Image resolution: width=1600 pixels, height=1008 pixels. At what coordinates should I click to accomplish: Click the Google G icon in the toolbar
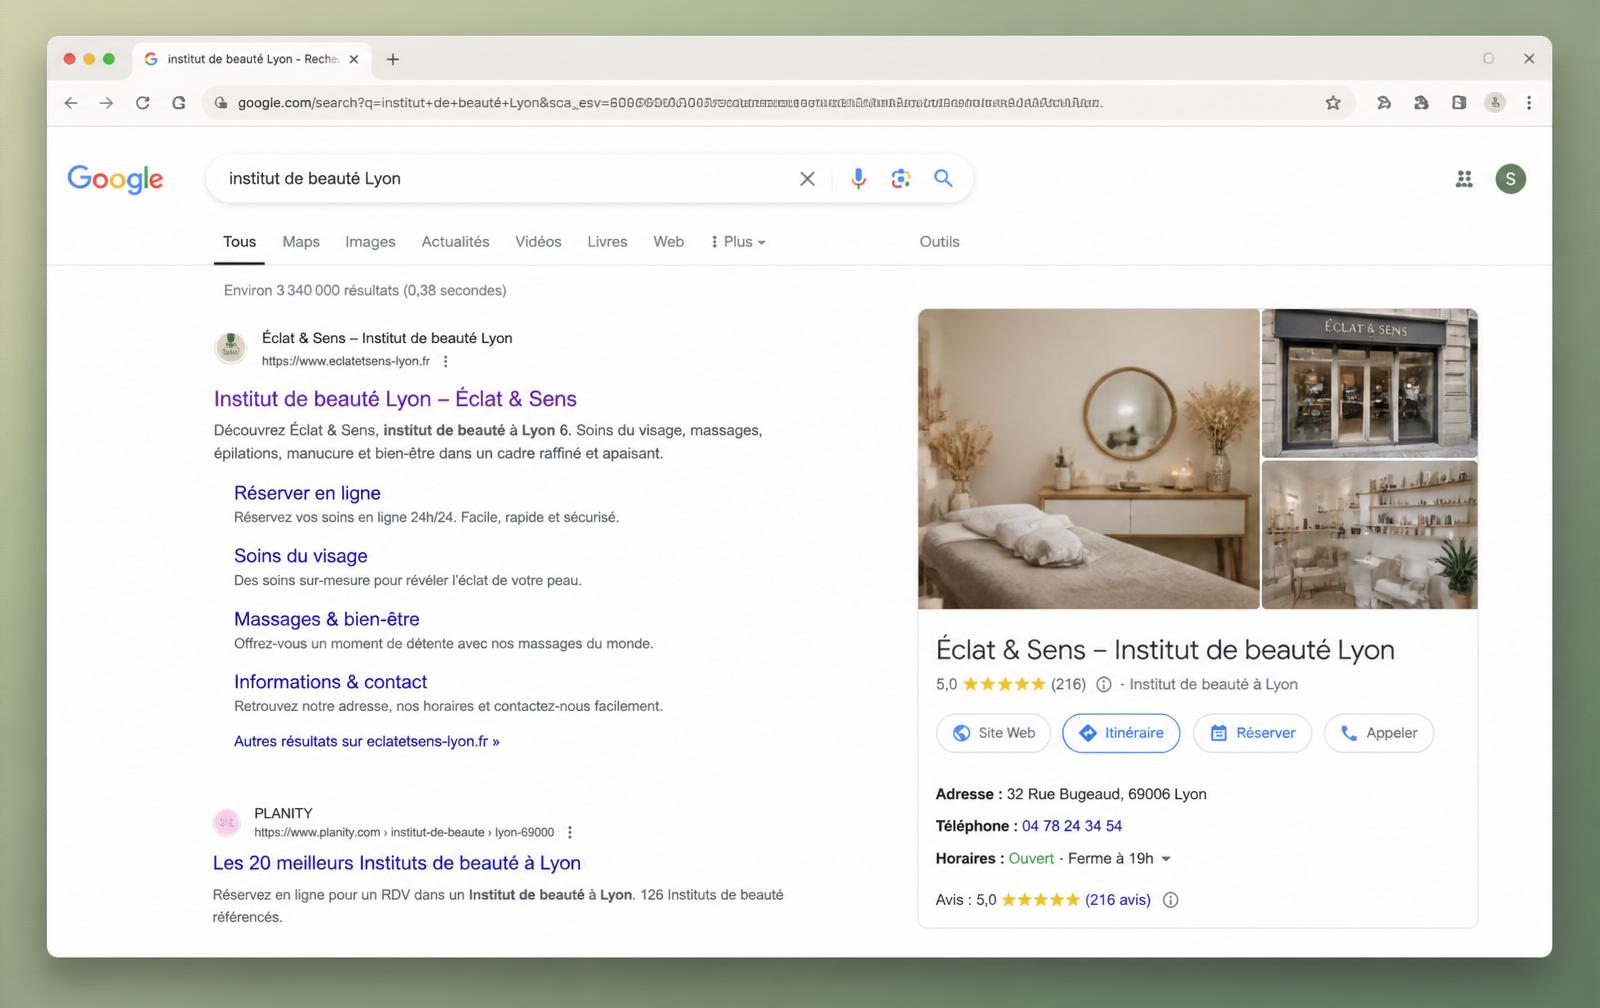(x=178, y=103)
